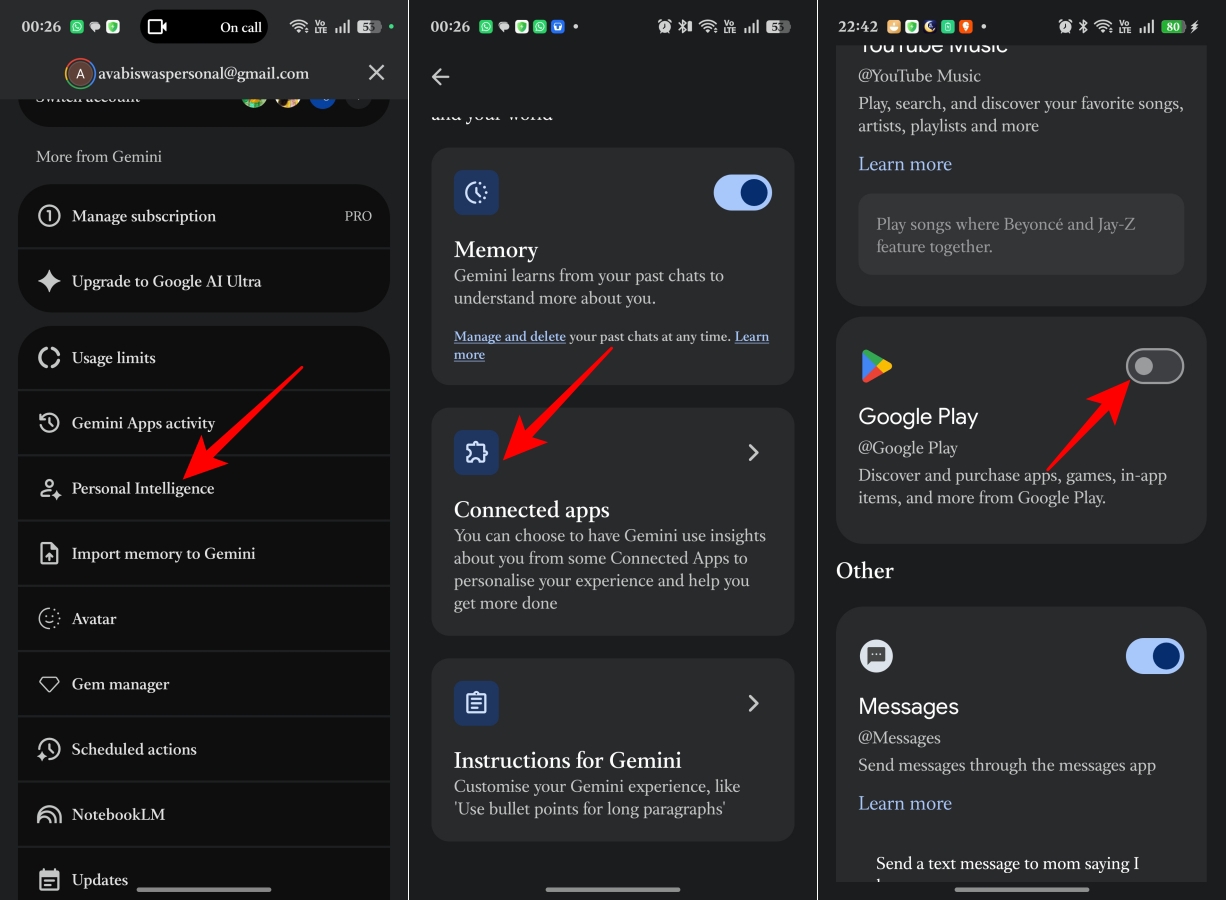The image size is (1226, 900).
Task: Open Usage limits
Action: click(x=204, y=358)
